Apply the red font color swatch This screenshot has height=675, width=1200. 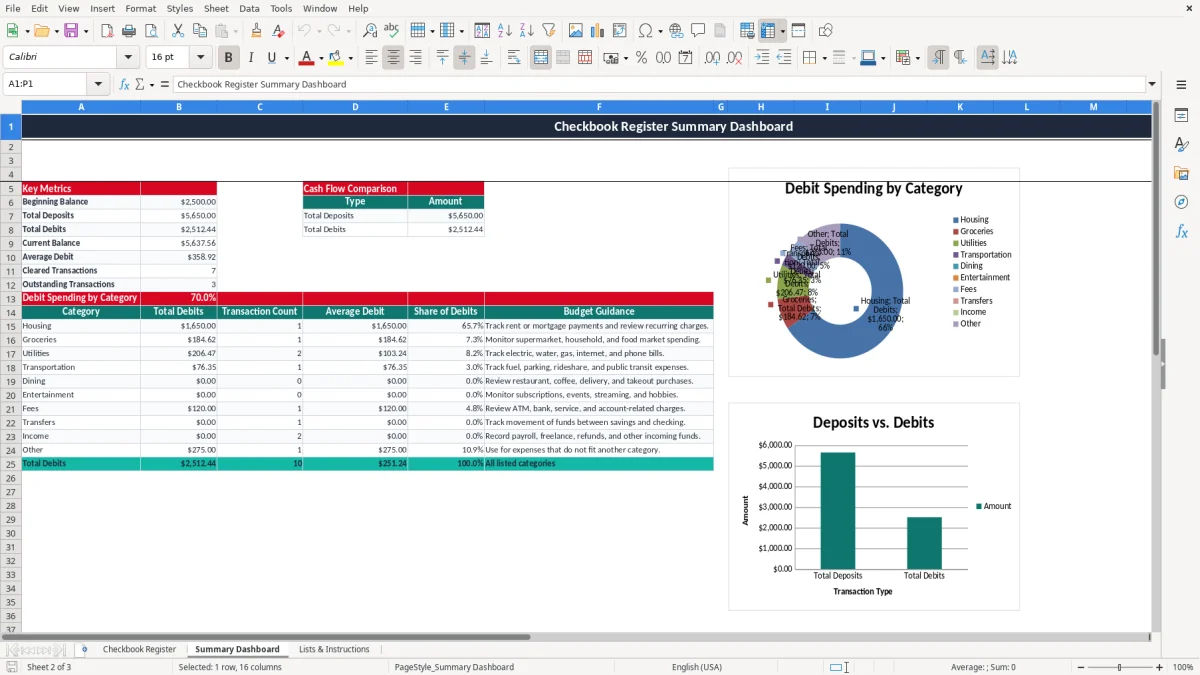point(306,58)
